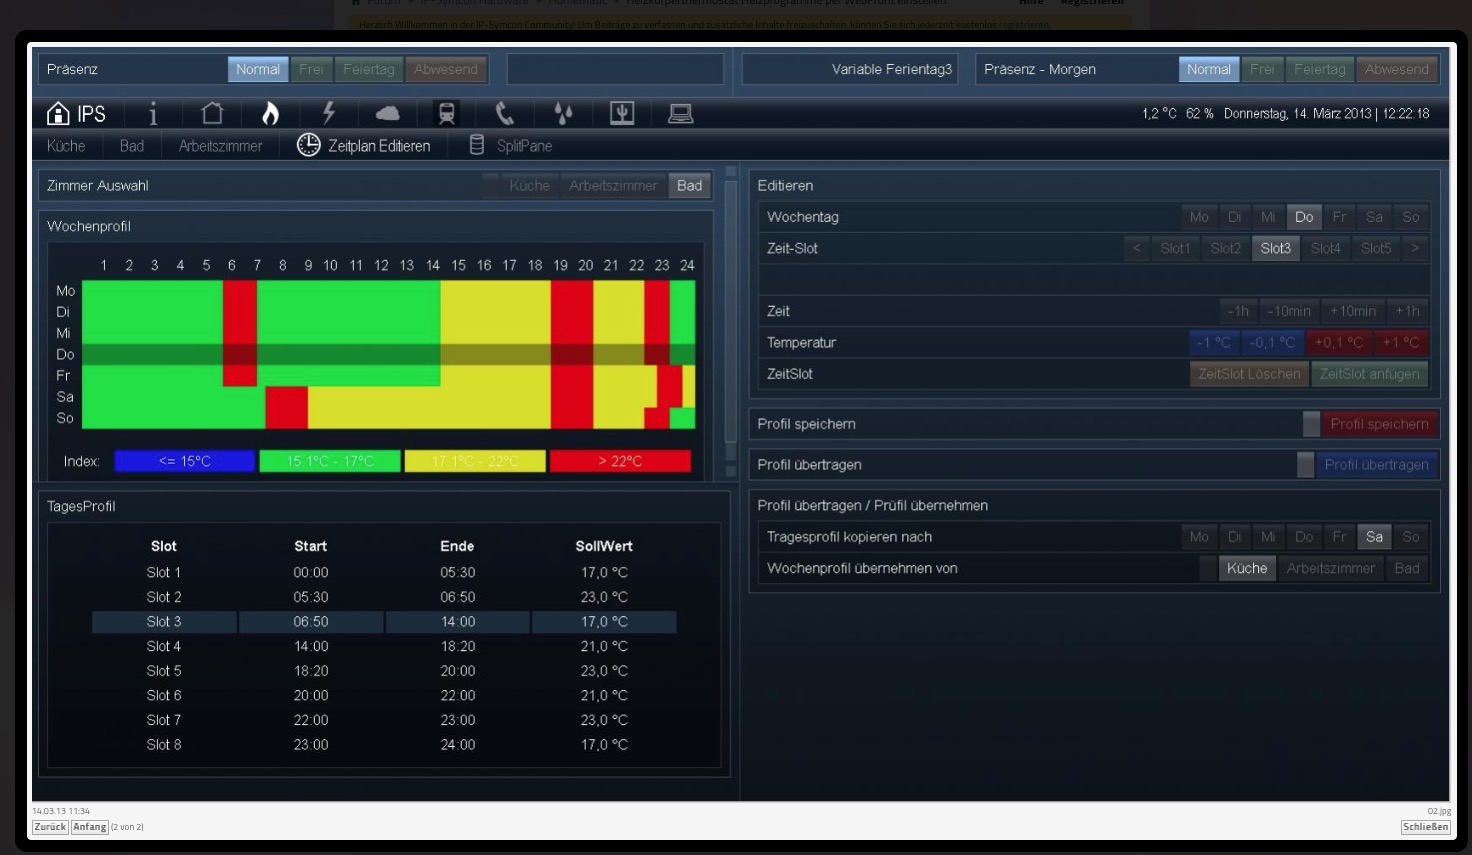Raise Temperatur by 0,1 °C
Image resolution: width=1472 pixels, height=855 pixels.
[1339, 342]
